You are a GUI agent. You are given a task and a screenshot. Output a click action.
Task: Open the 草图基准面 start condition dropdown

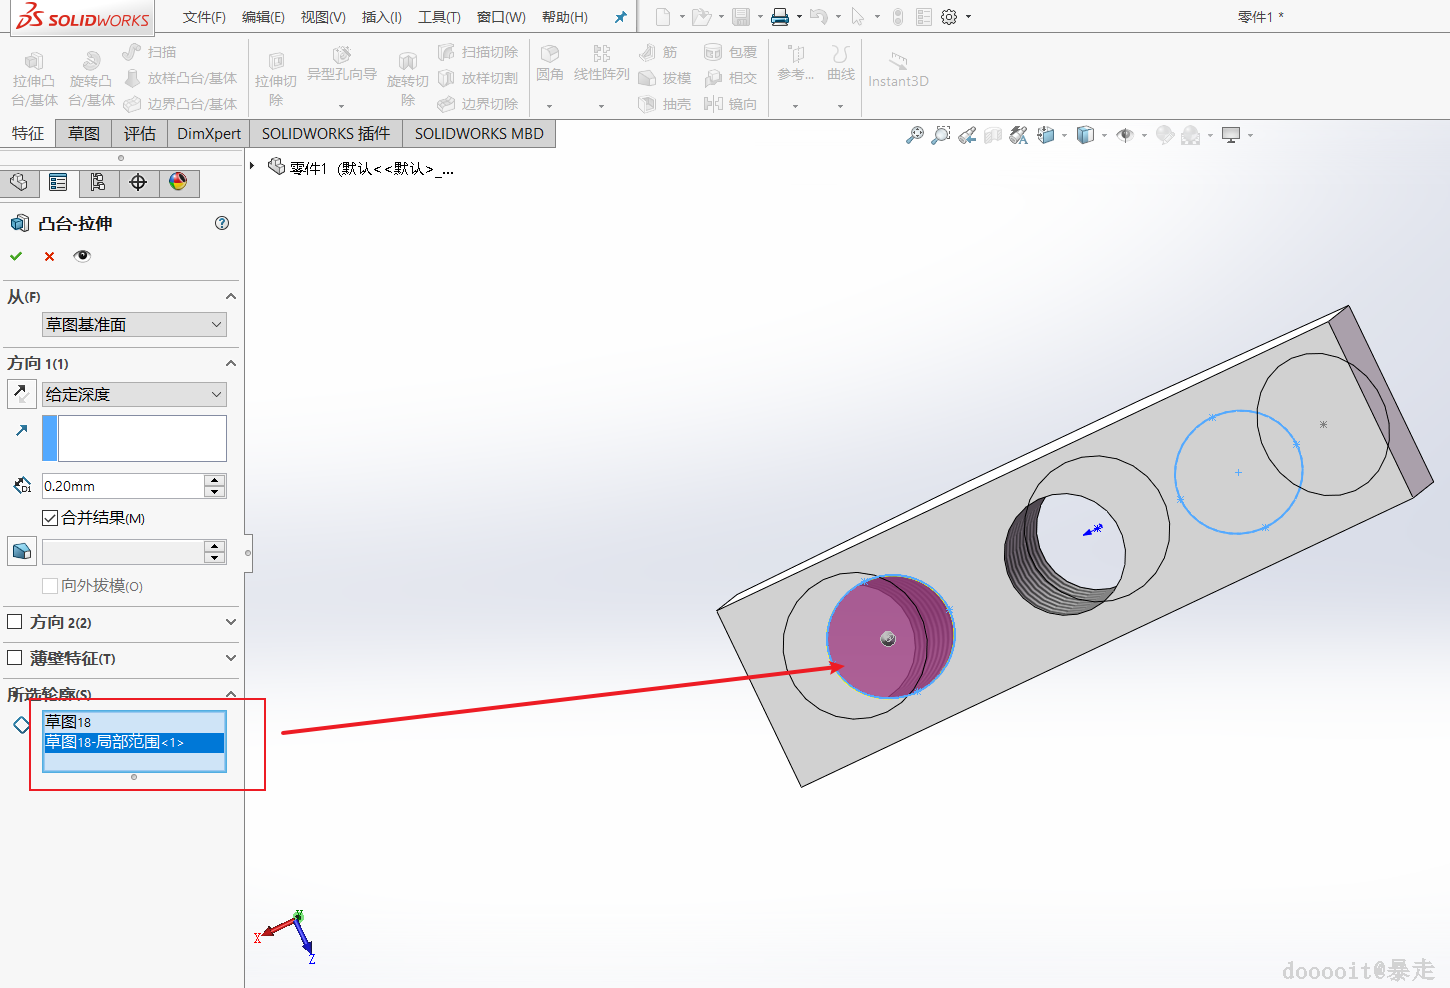pos(134,325)
